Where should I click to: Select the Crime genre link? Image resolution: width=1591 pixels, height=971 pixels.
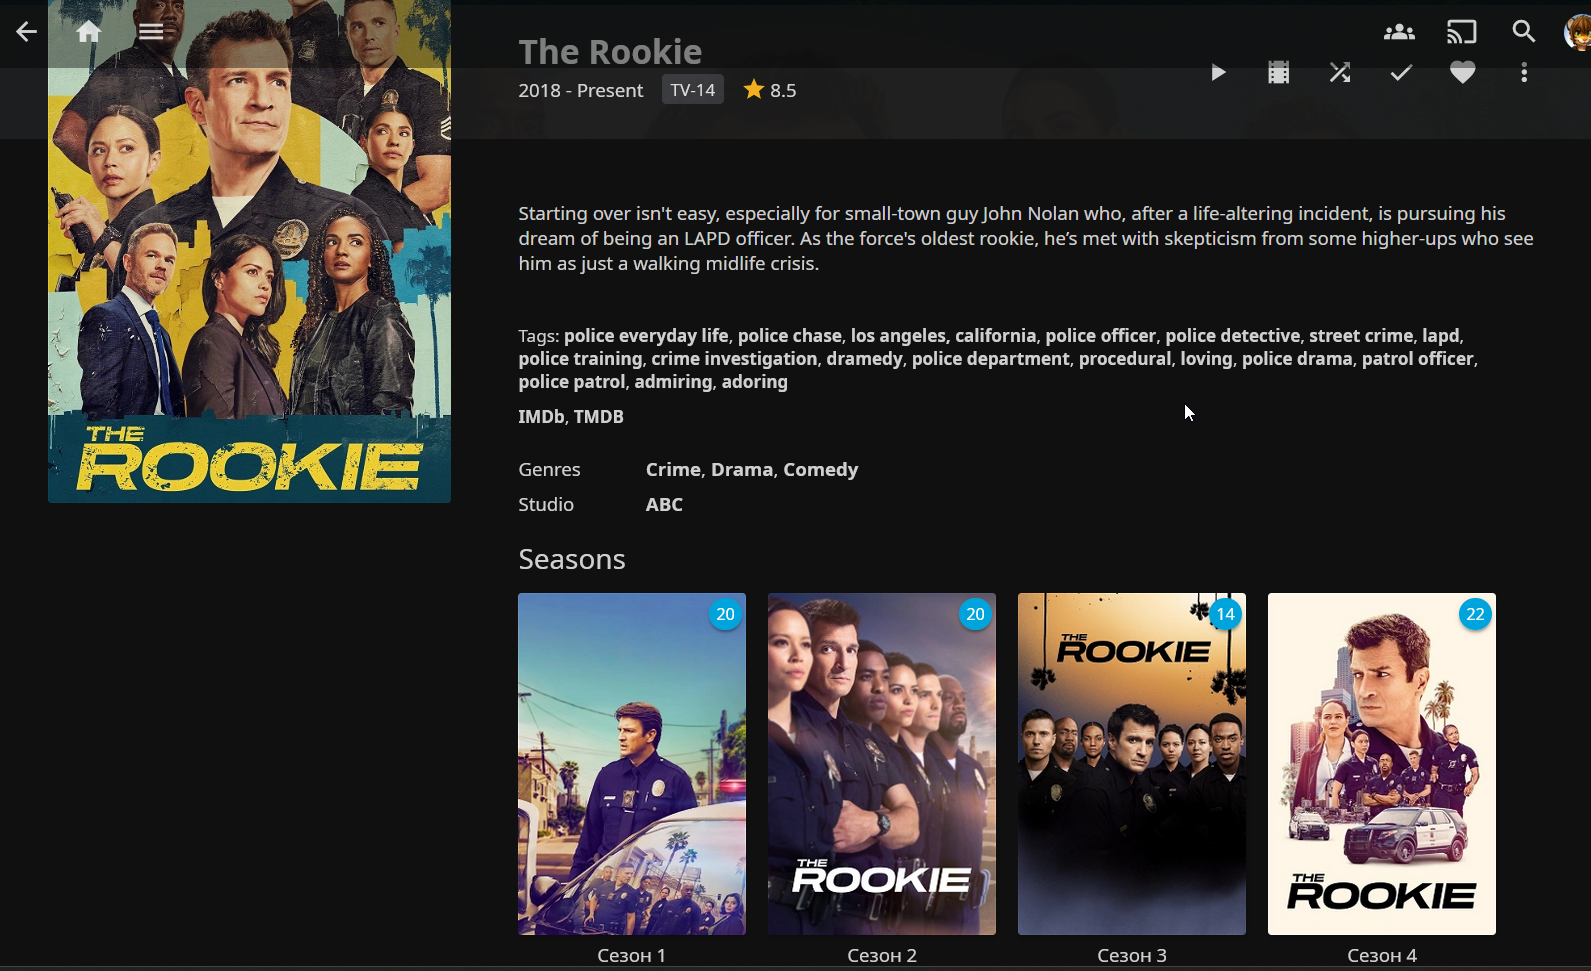(673, 469)
